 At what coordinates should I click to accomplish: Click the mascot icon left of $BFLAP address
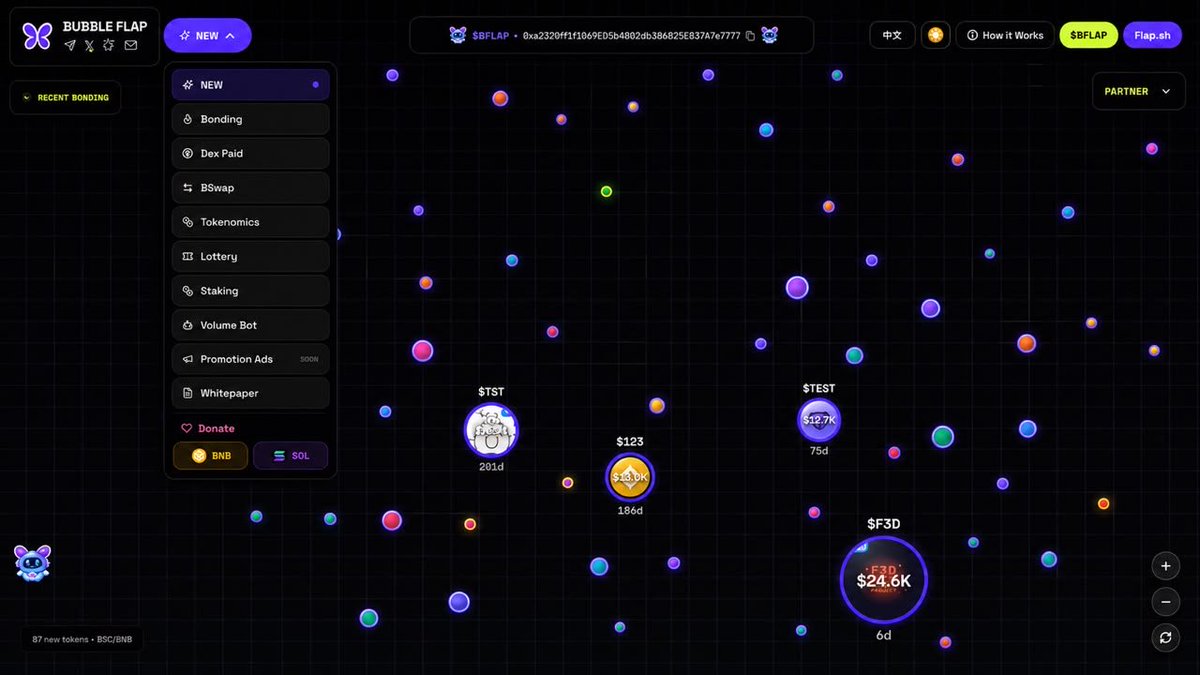pyautogui.click(x=458, y=35)
